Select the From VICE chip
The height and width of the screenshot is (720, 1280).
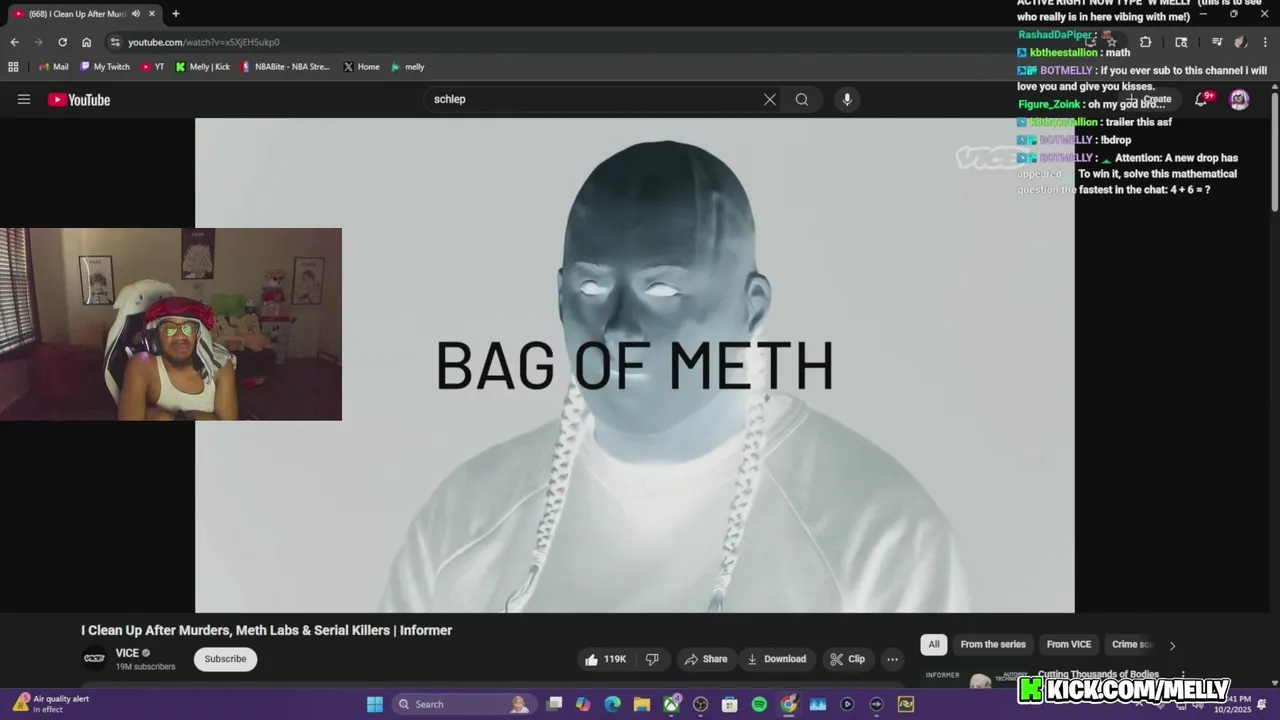click(x=1069, y=644)
